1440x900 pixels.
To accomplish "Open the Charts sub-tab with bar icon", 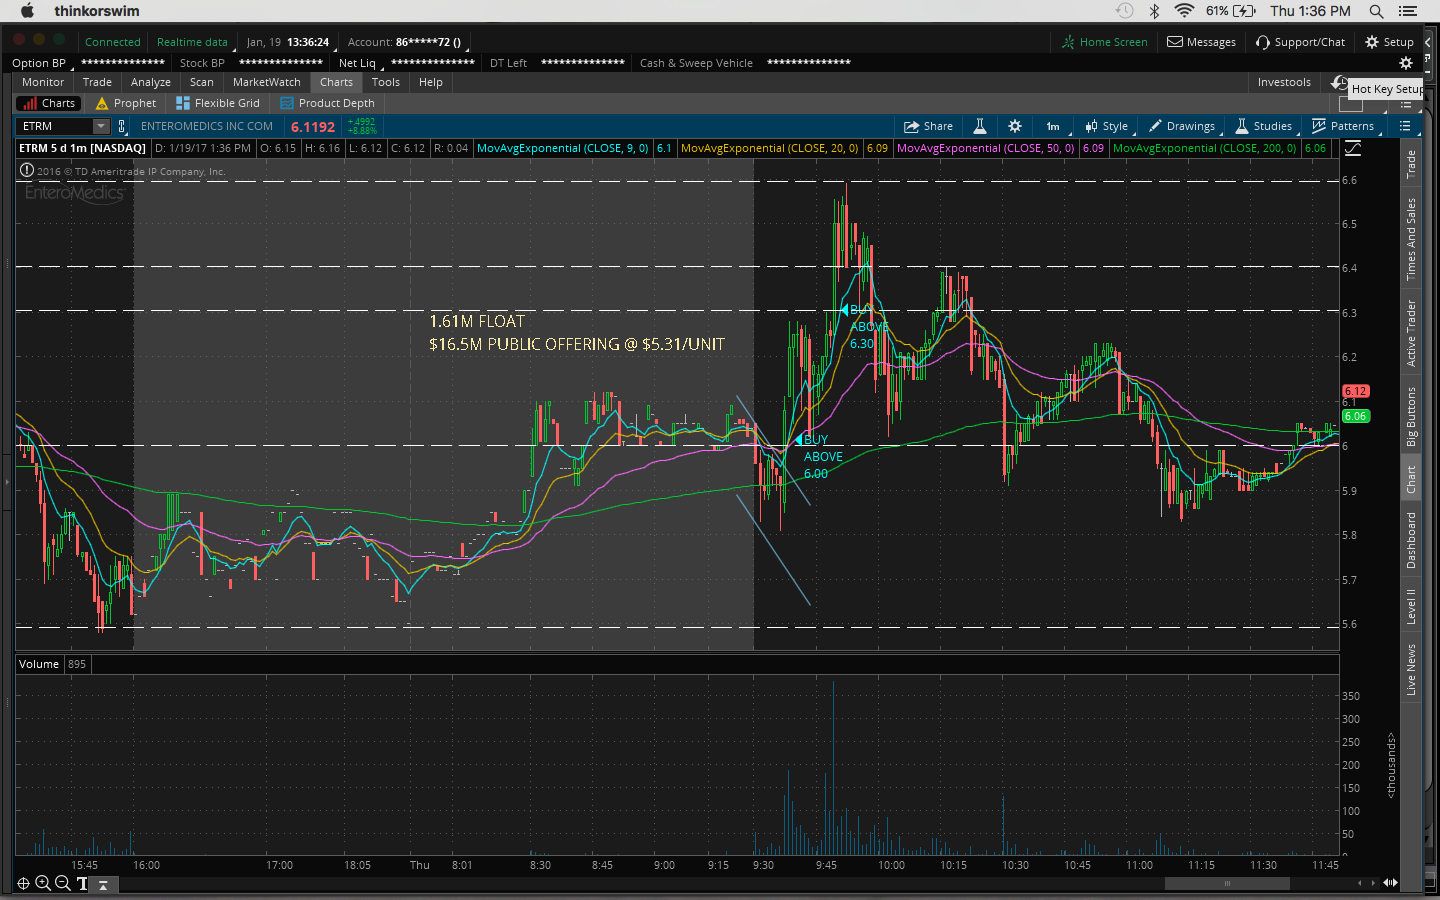I will point(48,103).
